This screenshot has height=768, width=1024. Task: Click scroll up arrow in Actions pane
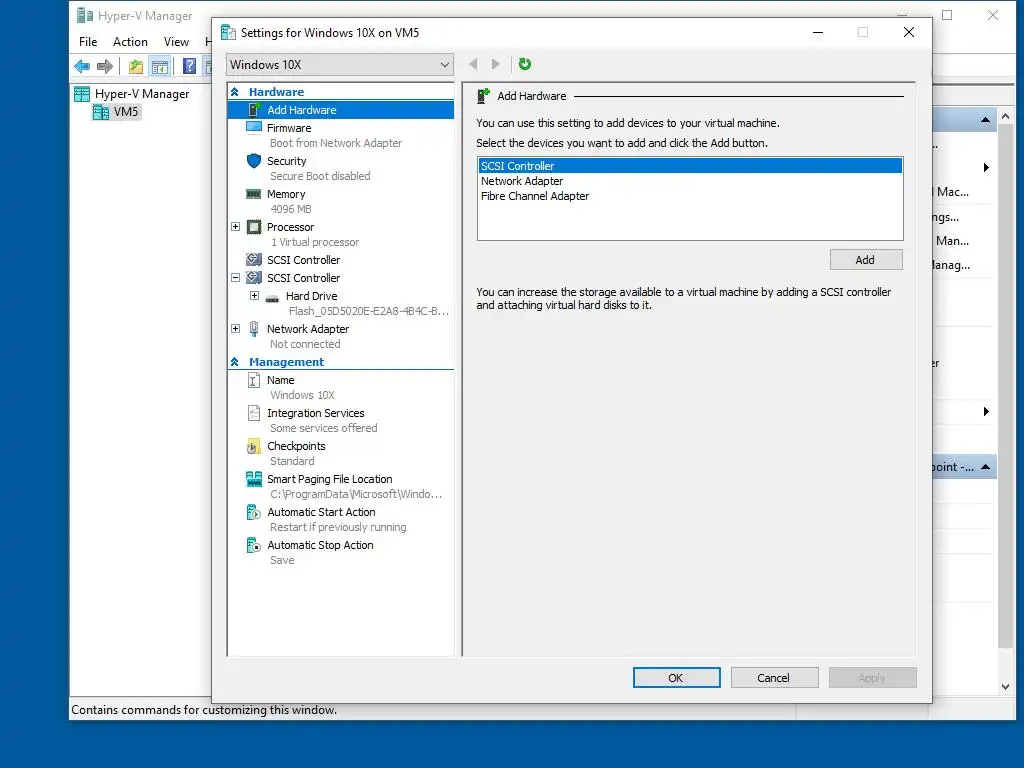tap(1006, 116)
